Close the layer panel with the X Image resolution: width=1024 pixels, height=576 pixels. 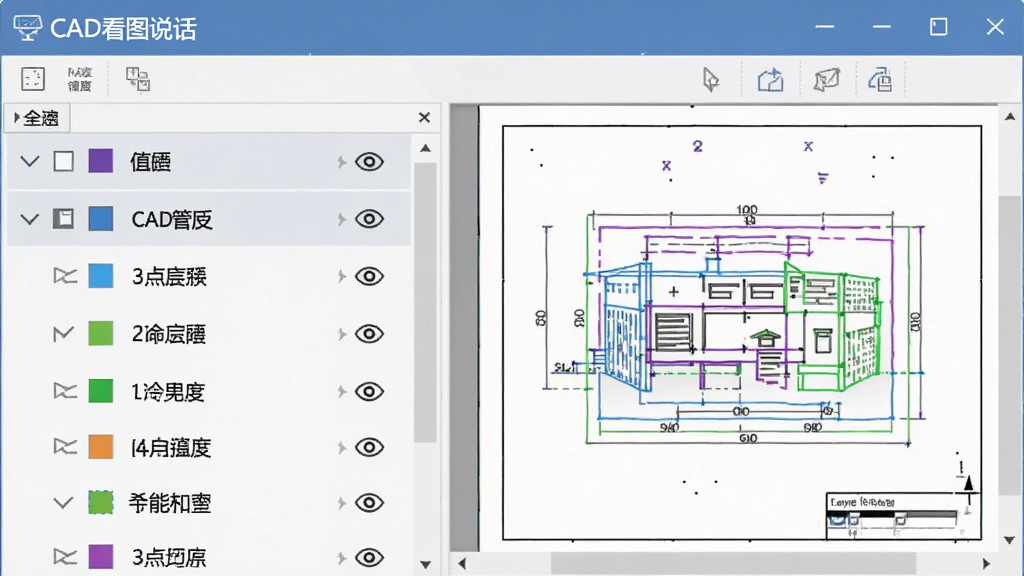[x=424, y=118]
